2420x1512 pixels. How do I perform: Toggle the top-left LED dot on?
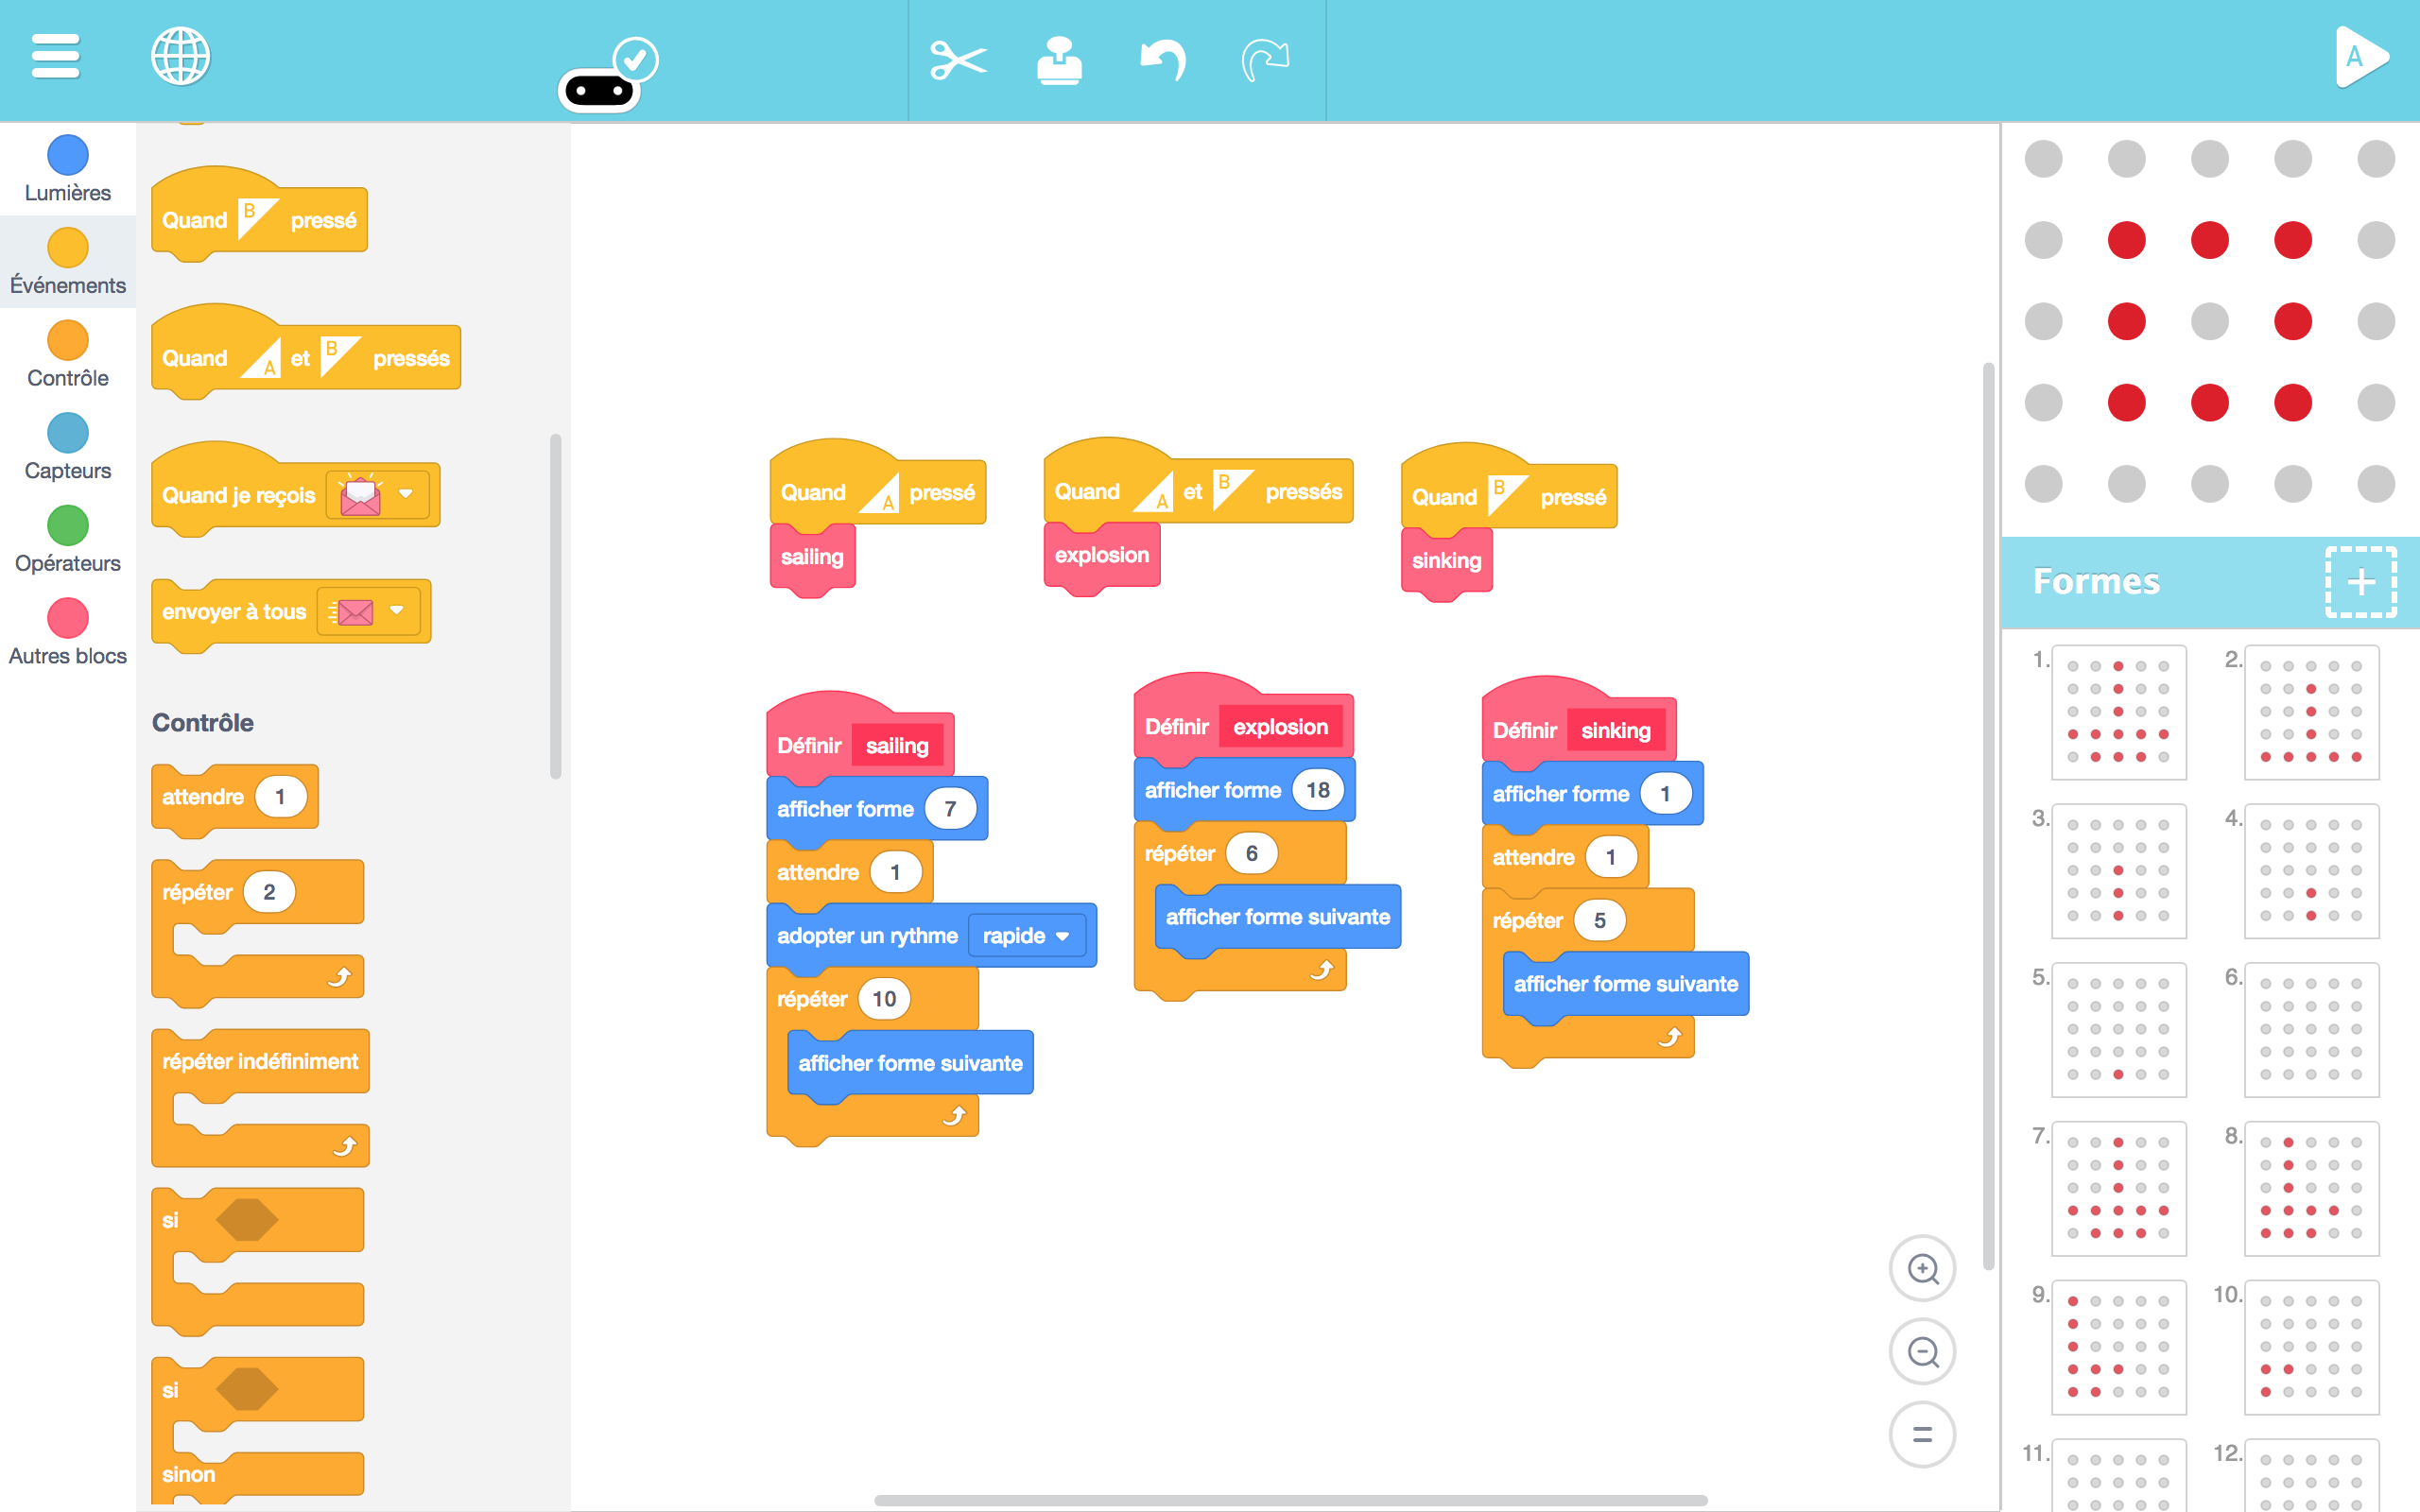[x=2044, y=157]
